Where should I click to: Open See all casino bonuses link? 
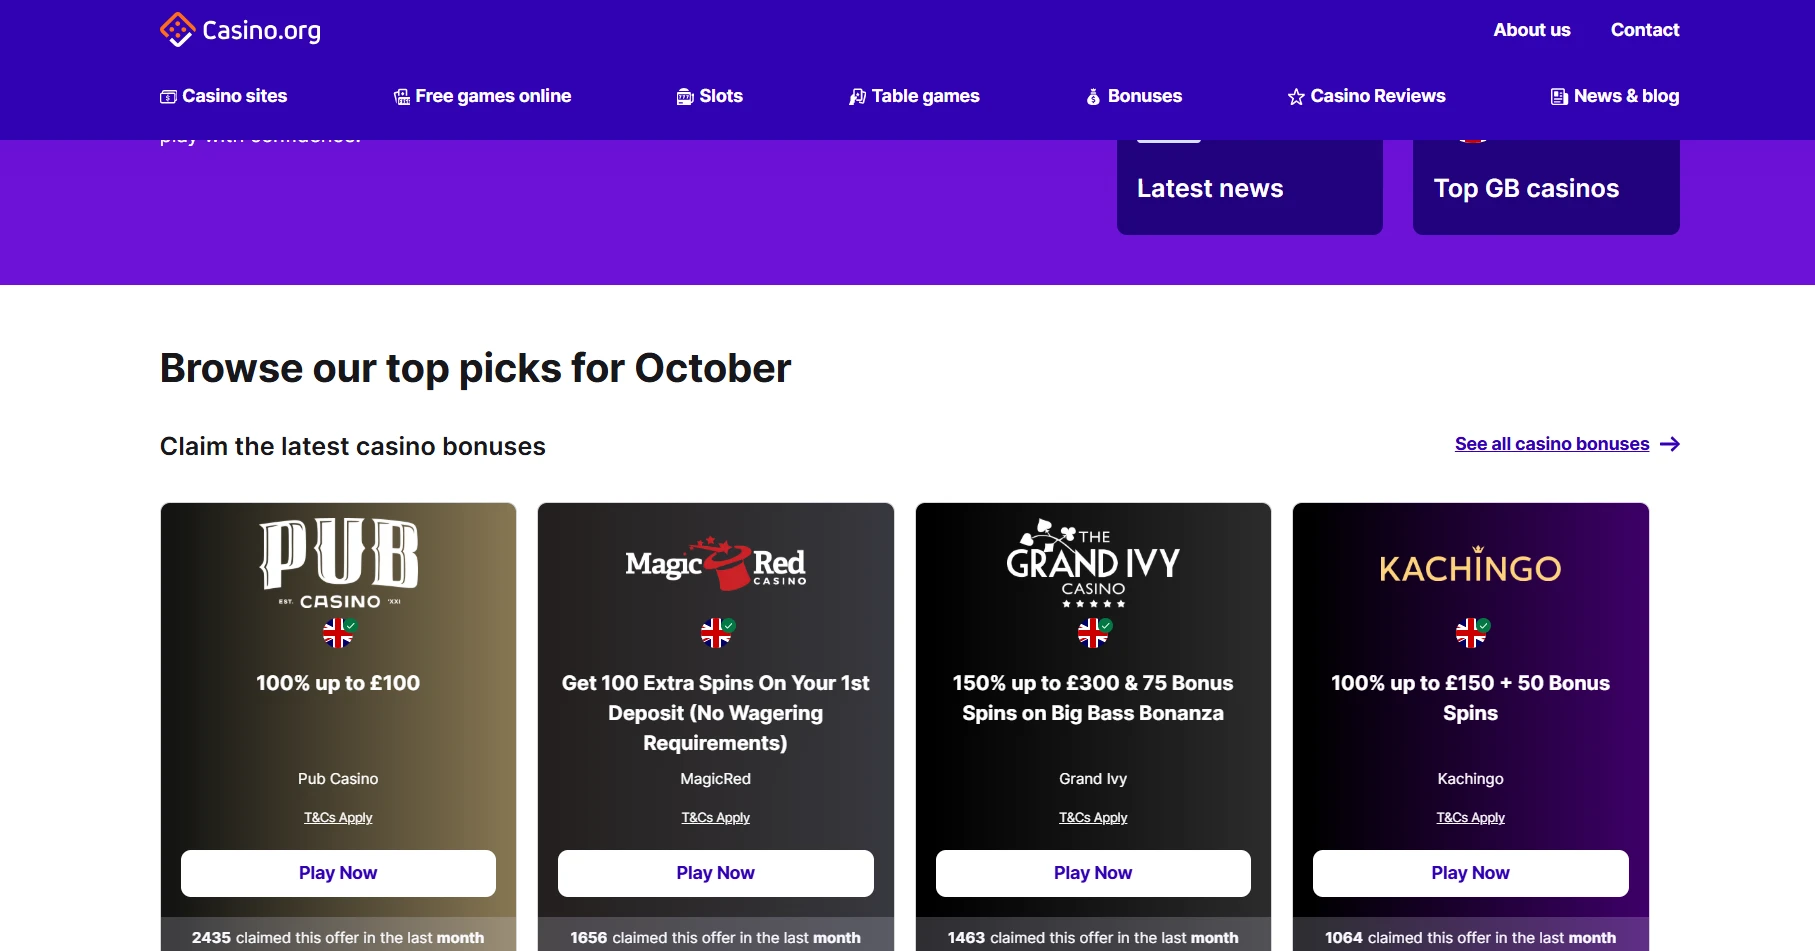point(1551,444)
